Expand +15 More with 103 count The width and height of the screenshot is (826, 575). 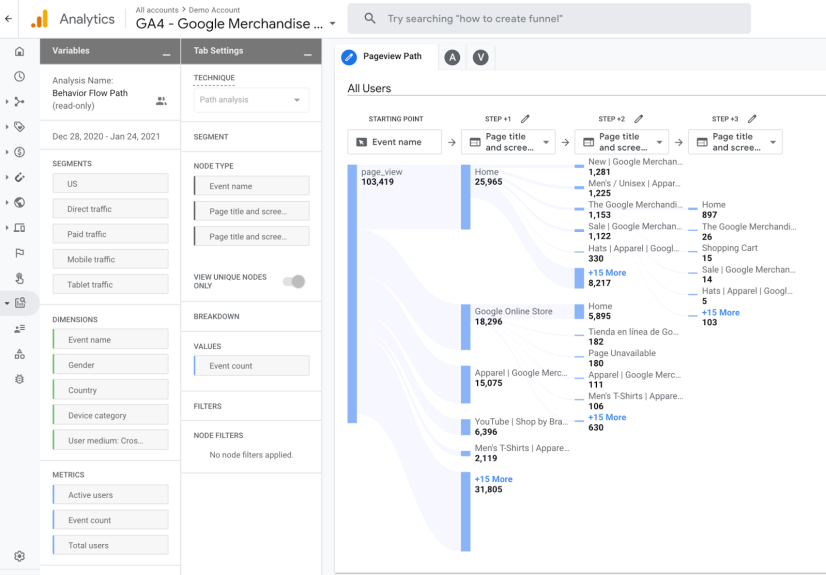click(721, 313)
